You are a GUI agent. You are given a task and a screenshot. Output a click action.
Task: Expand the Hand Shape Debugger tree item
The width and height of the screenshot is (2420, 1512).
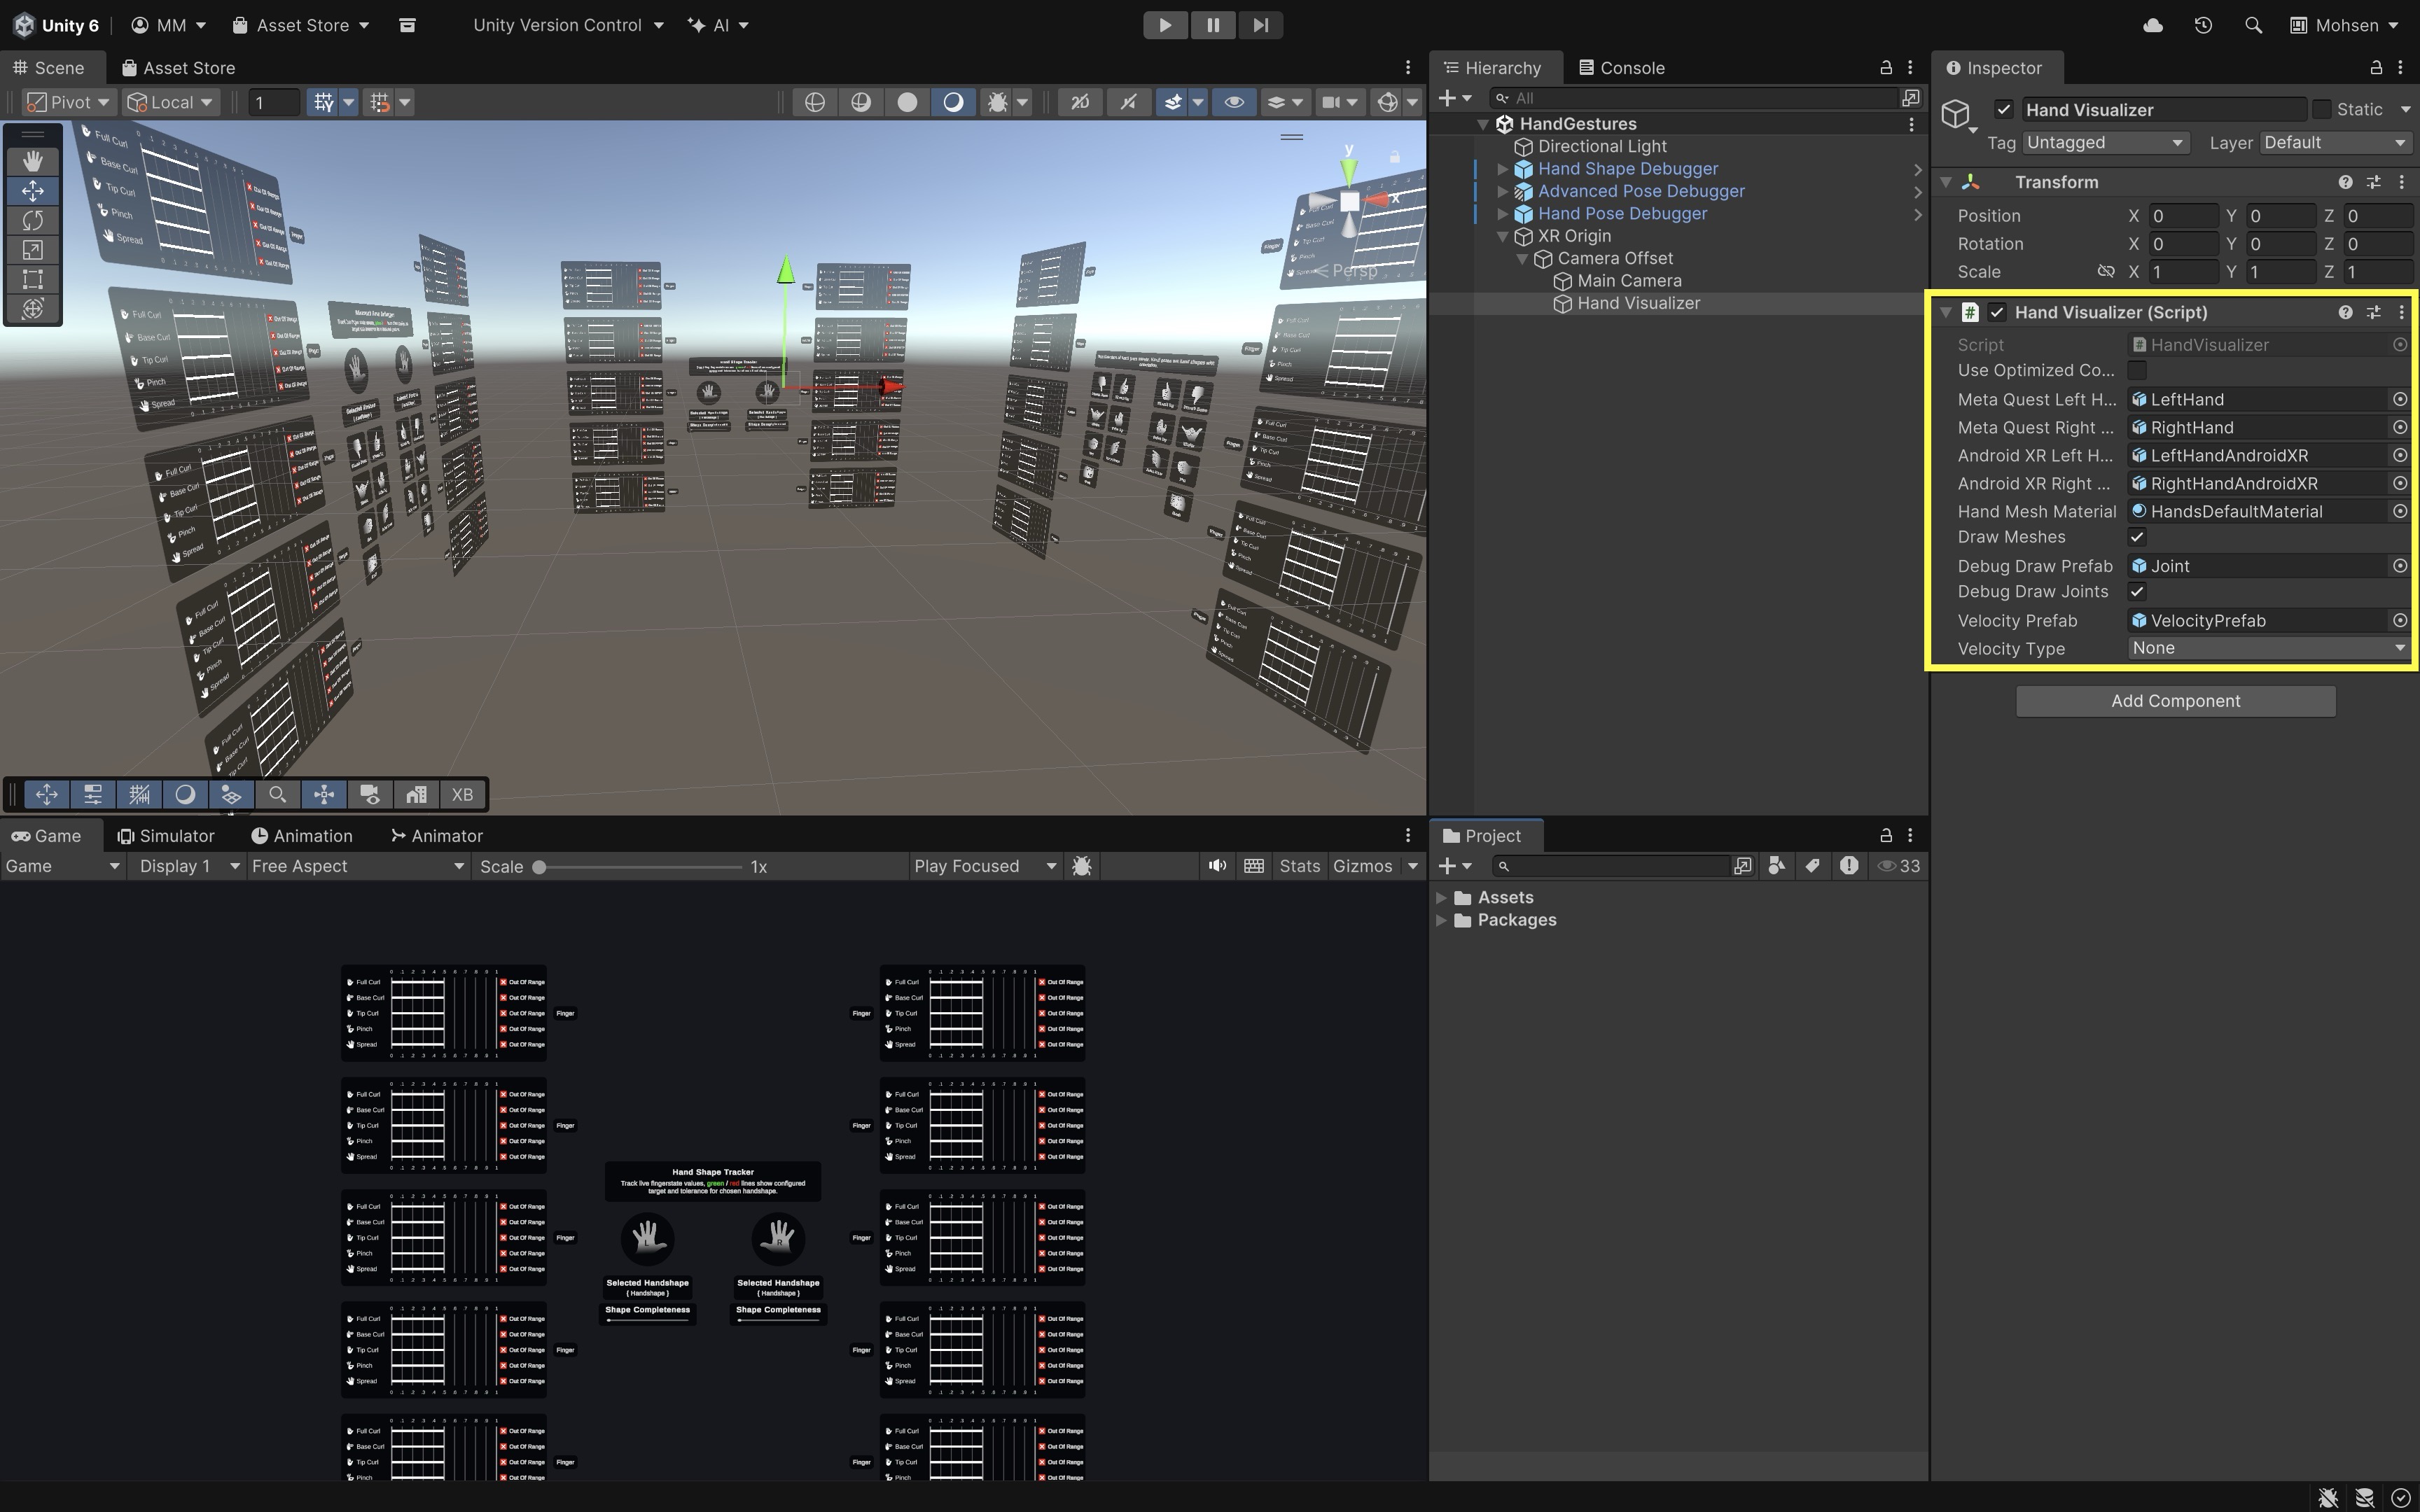1502,169
